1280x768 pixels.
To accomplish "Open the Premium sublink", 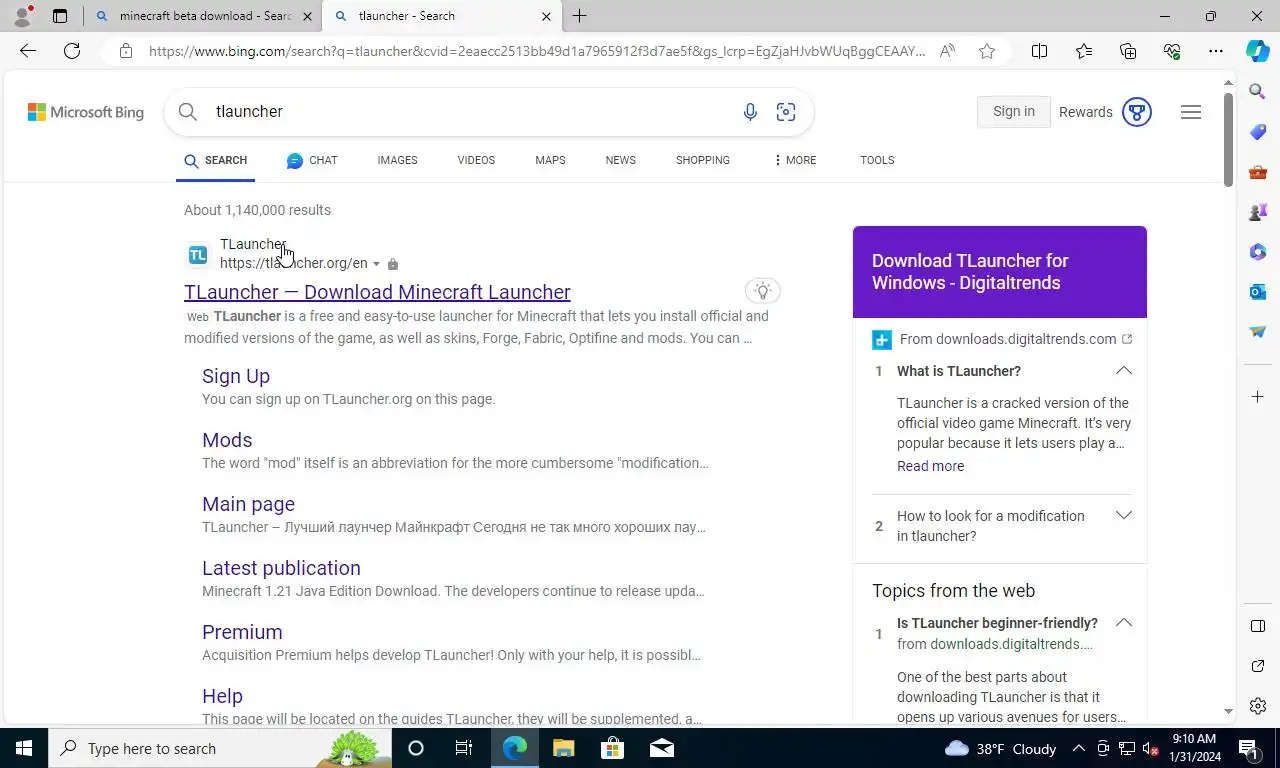I will (x=242, y=632).
